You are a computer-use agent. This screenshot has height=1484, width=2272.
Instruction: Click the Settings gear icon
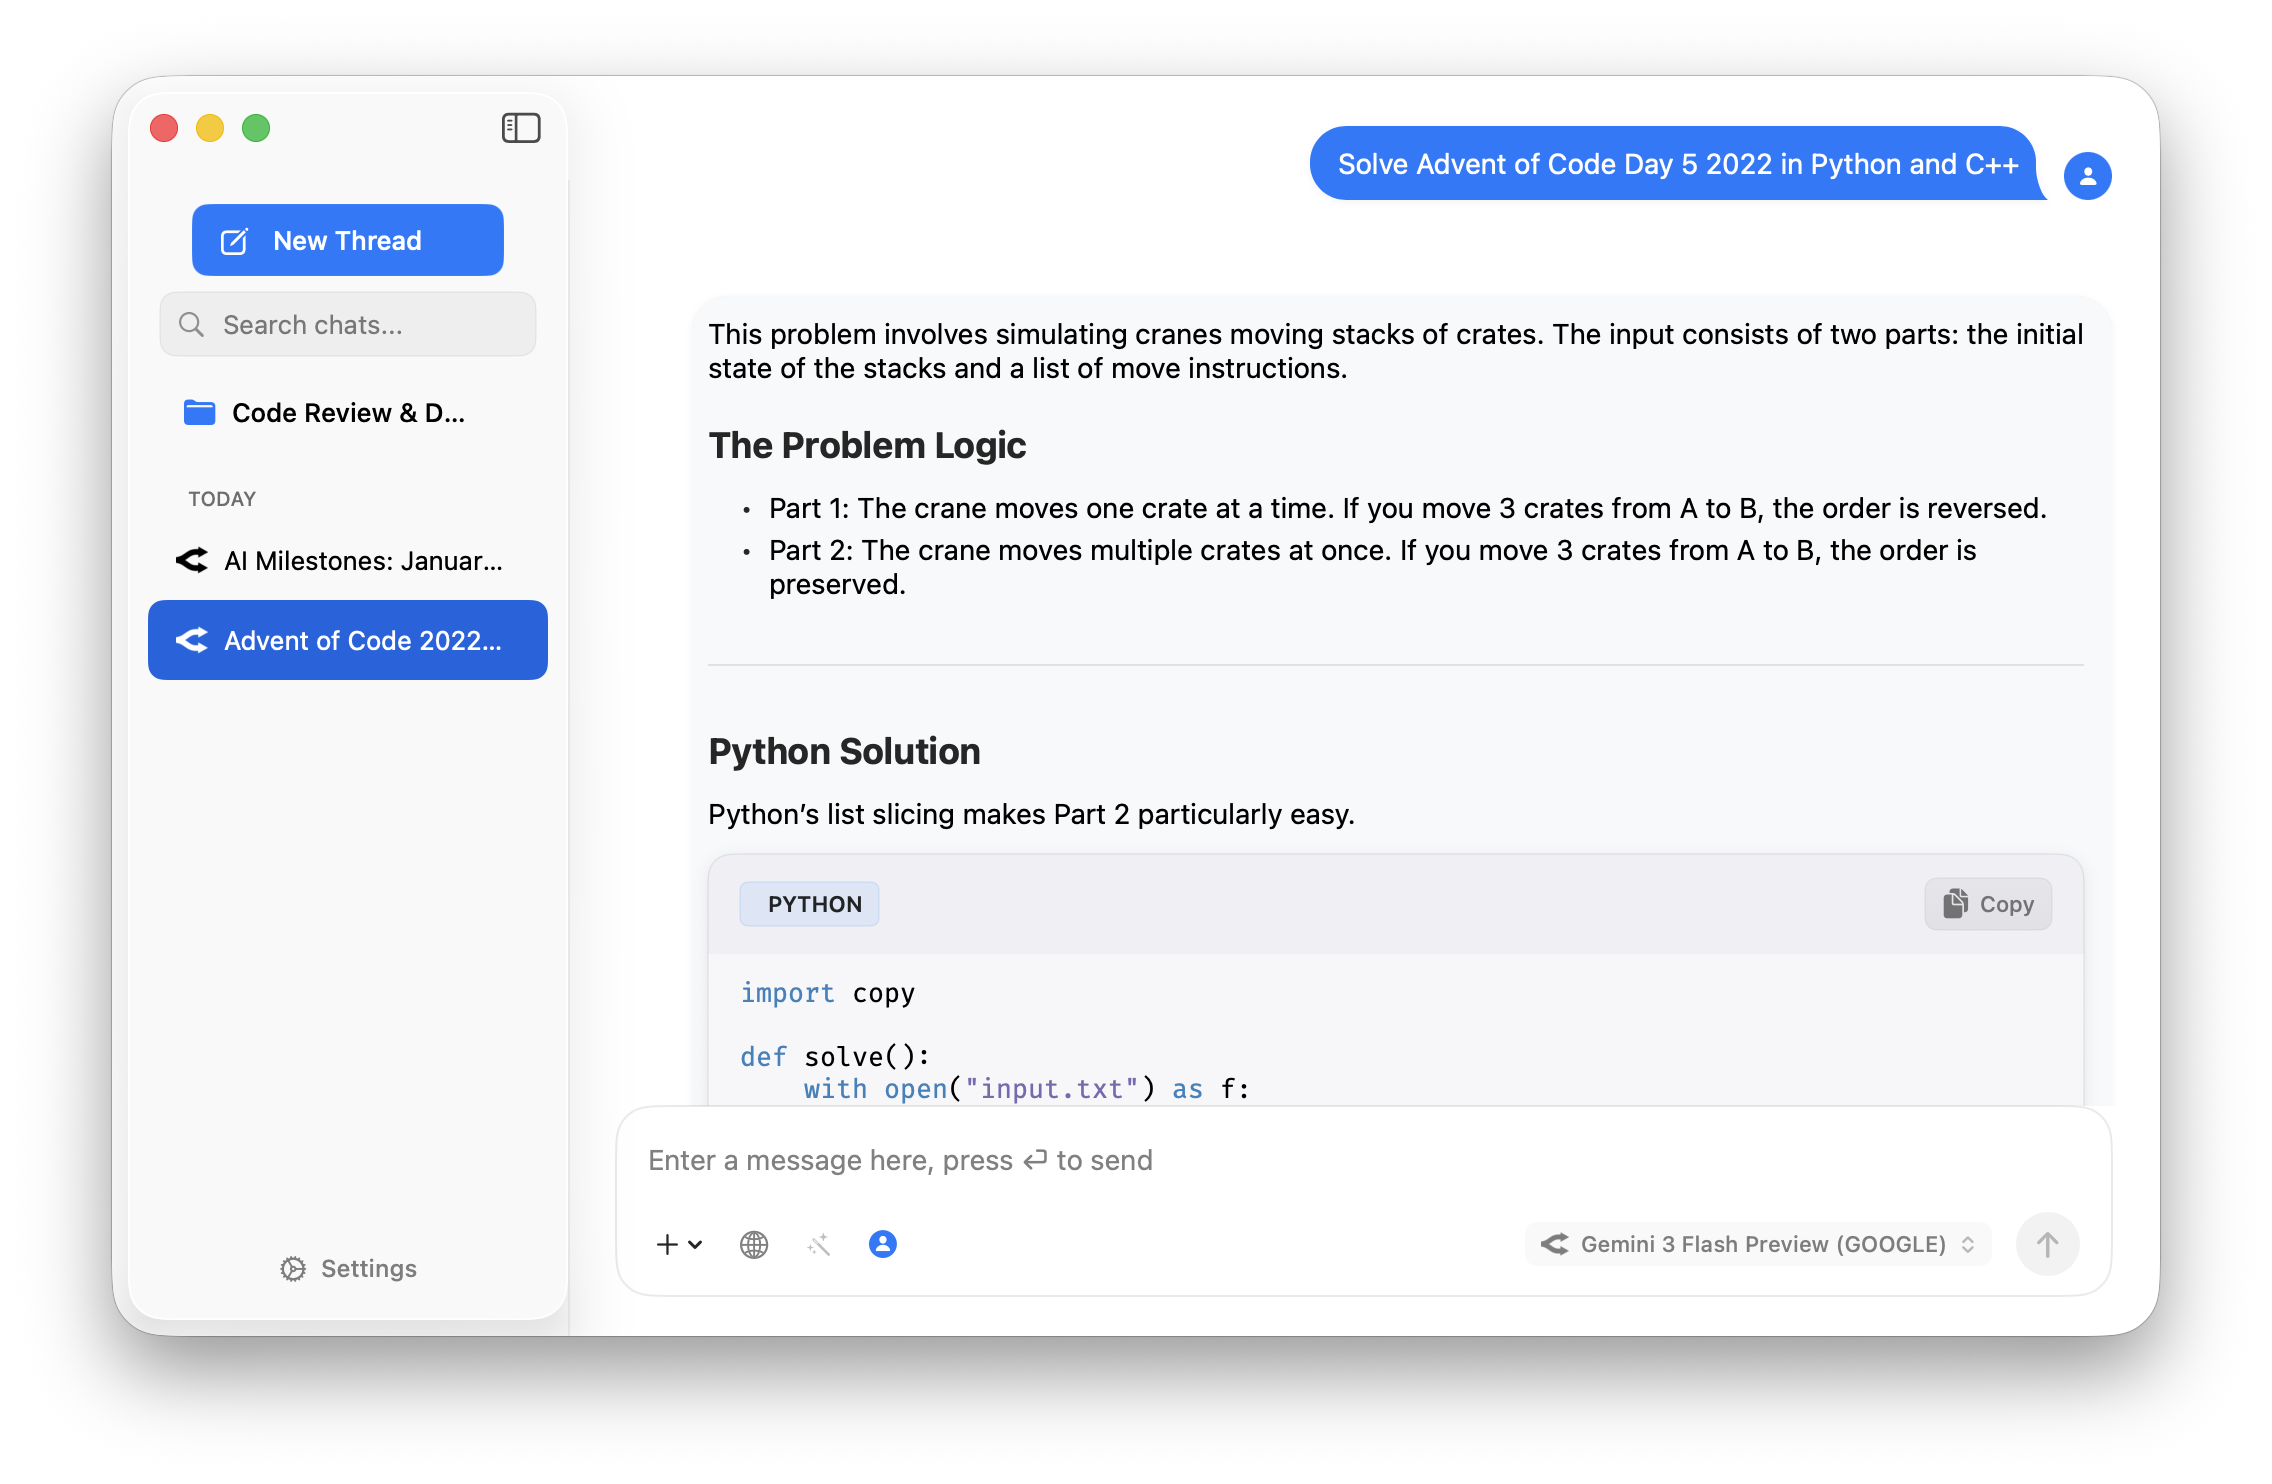pyautogui.click(x=293, y=1268)
